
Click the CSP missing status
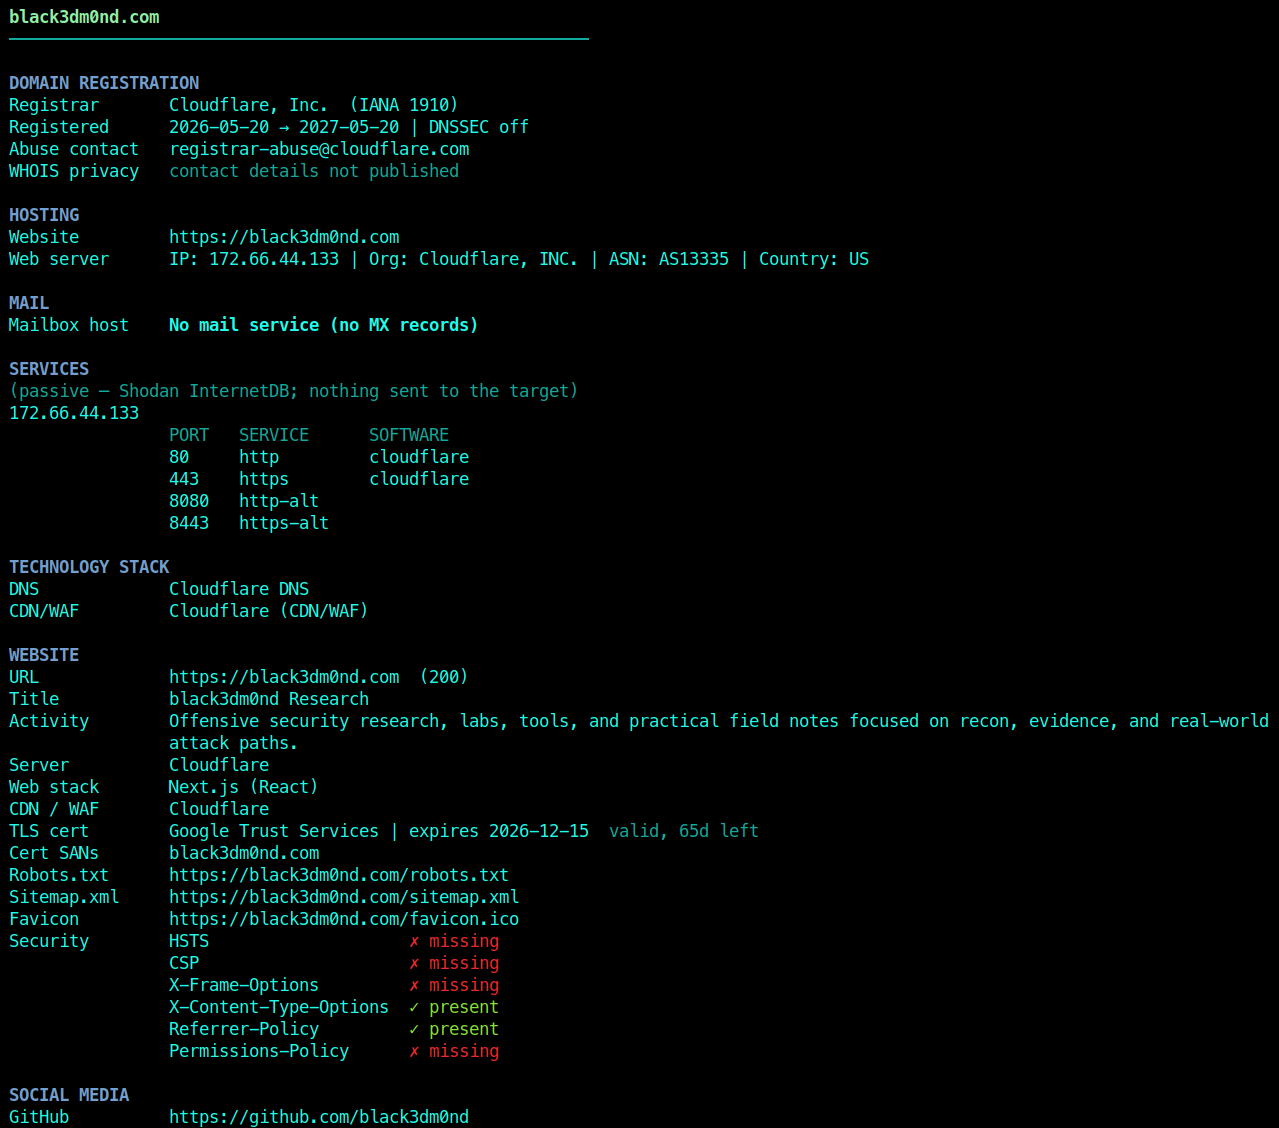click(x=454, y=963)
